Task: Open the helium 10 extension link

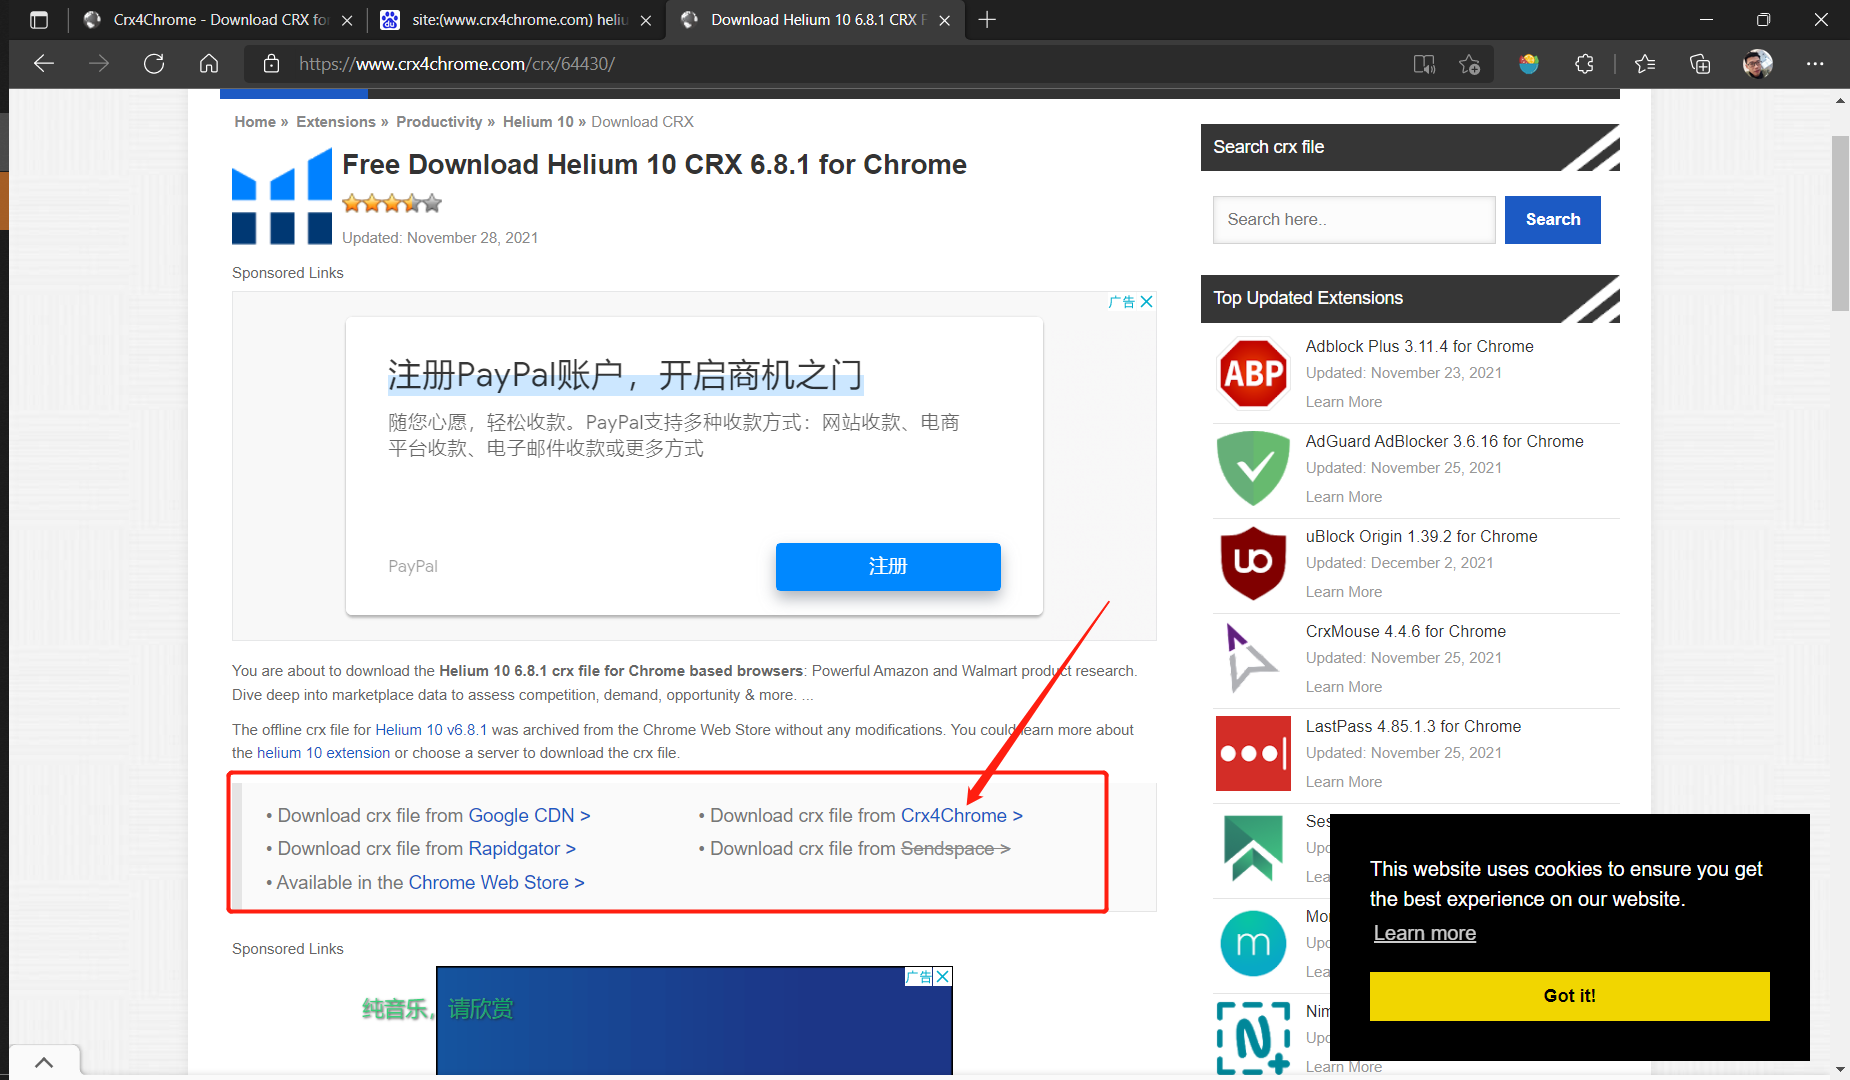Action: click(x=324, y=753)
